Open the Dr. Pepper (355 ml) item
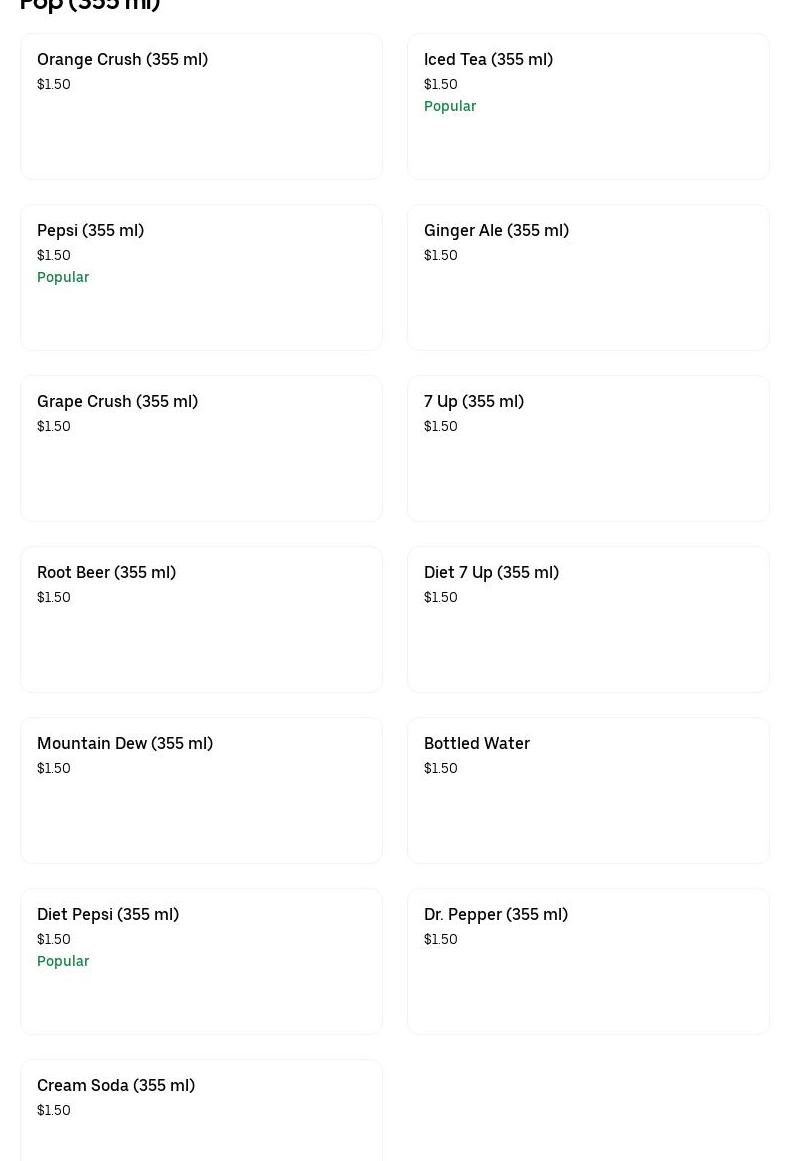Screen dimensions: 804x1161 588,962
